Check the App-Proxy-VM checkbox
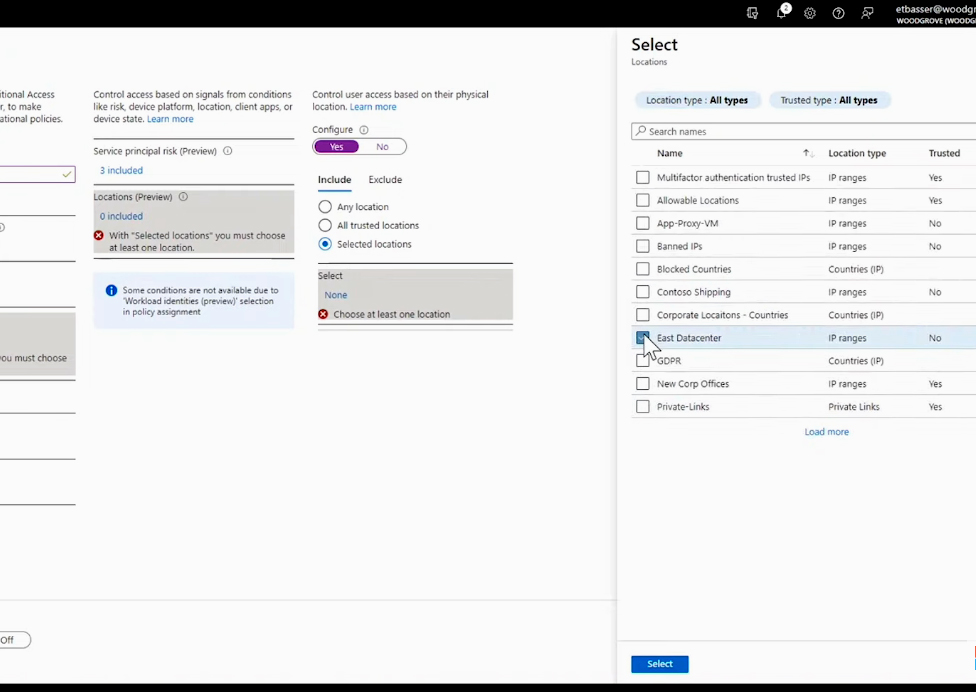The height and width of the screenshot is (692, 976). (642, 223)
